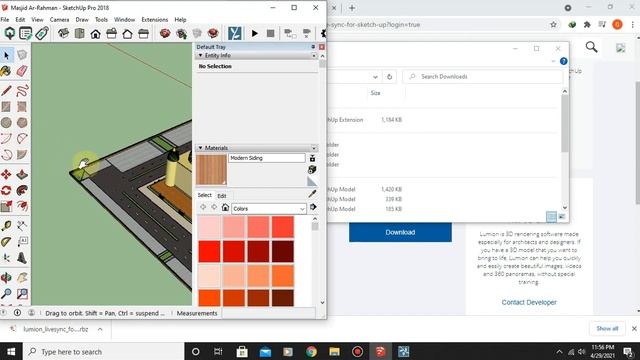
Task: Select the Zoom magnifier tool
Action: (6, 293)
